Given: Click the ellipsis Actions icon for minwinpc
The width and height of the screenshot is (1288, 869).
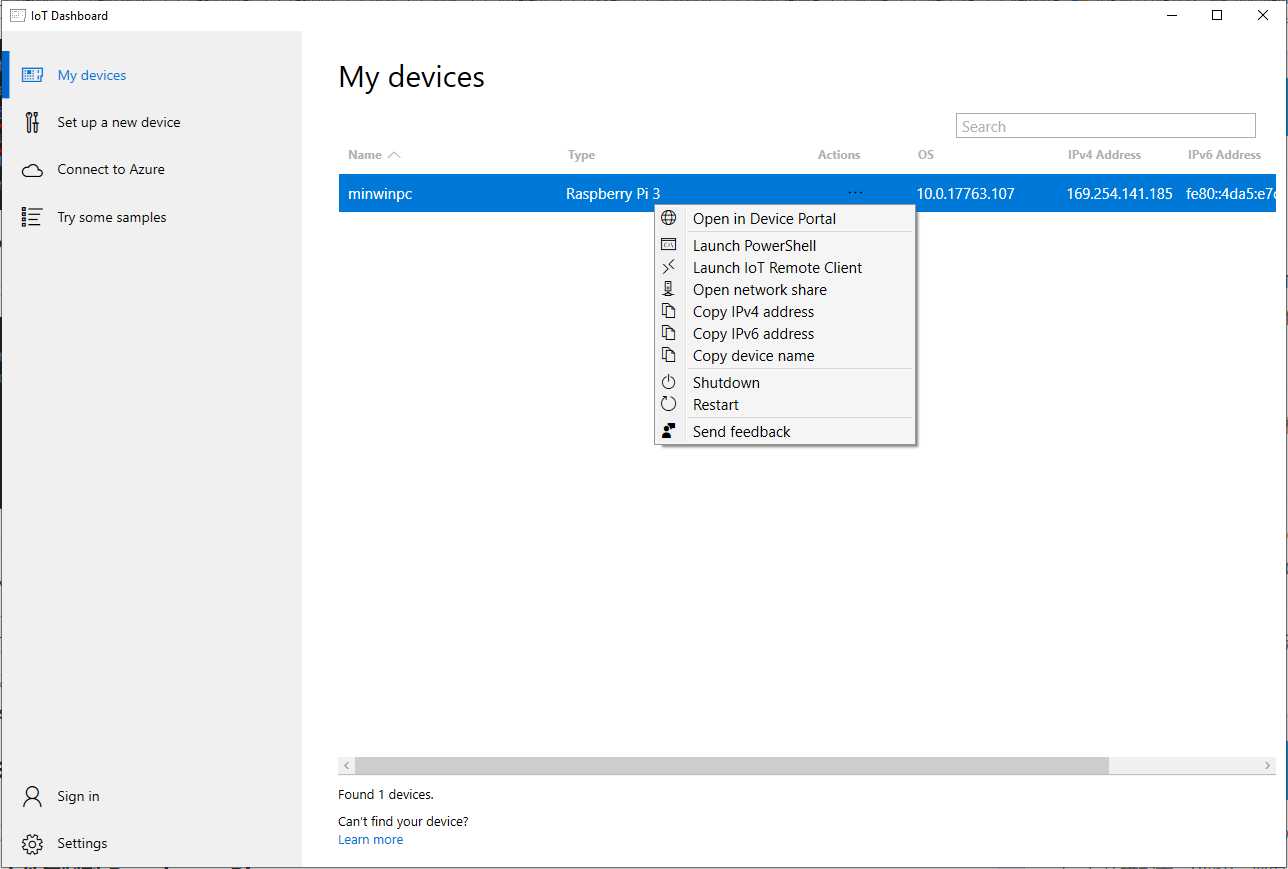Looking at the screenshot, I should coord(855,193).
